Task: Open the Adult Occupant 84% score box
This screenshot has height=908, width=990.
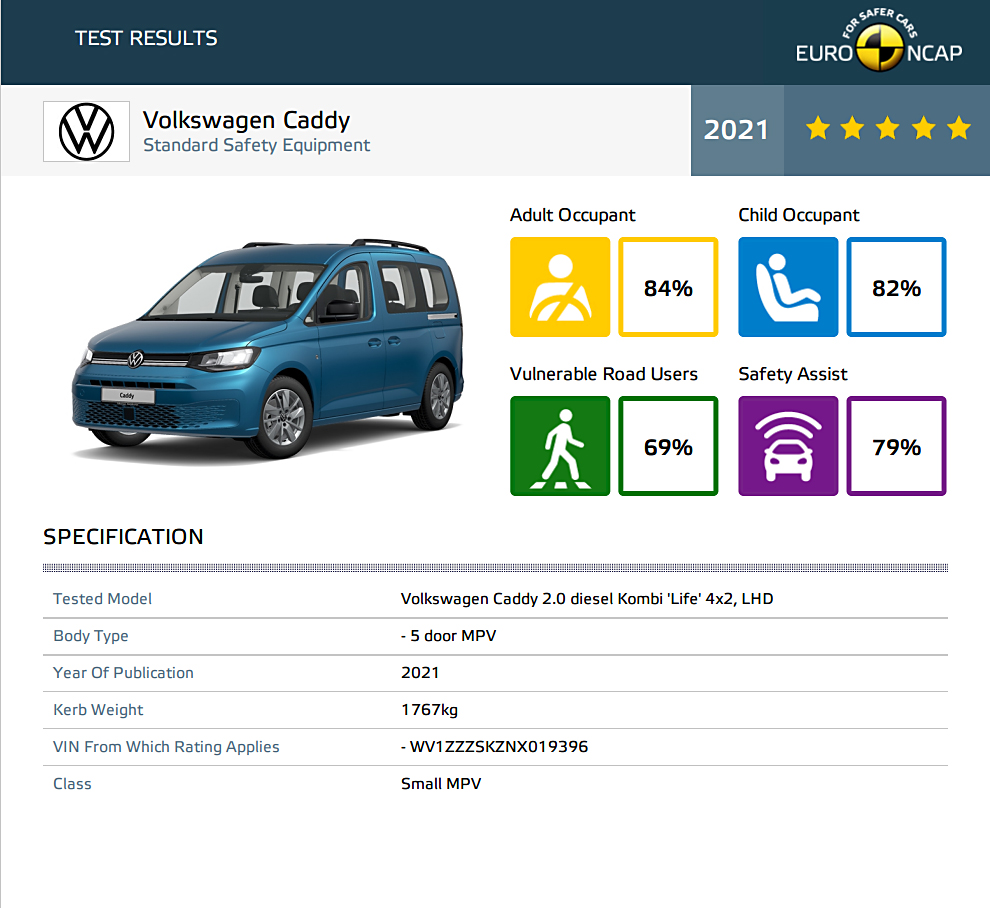Action: [668, 287]
